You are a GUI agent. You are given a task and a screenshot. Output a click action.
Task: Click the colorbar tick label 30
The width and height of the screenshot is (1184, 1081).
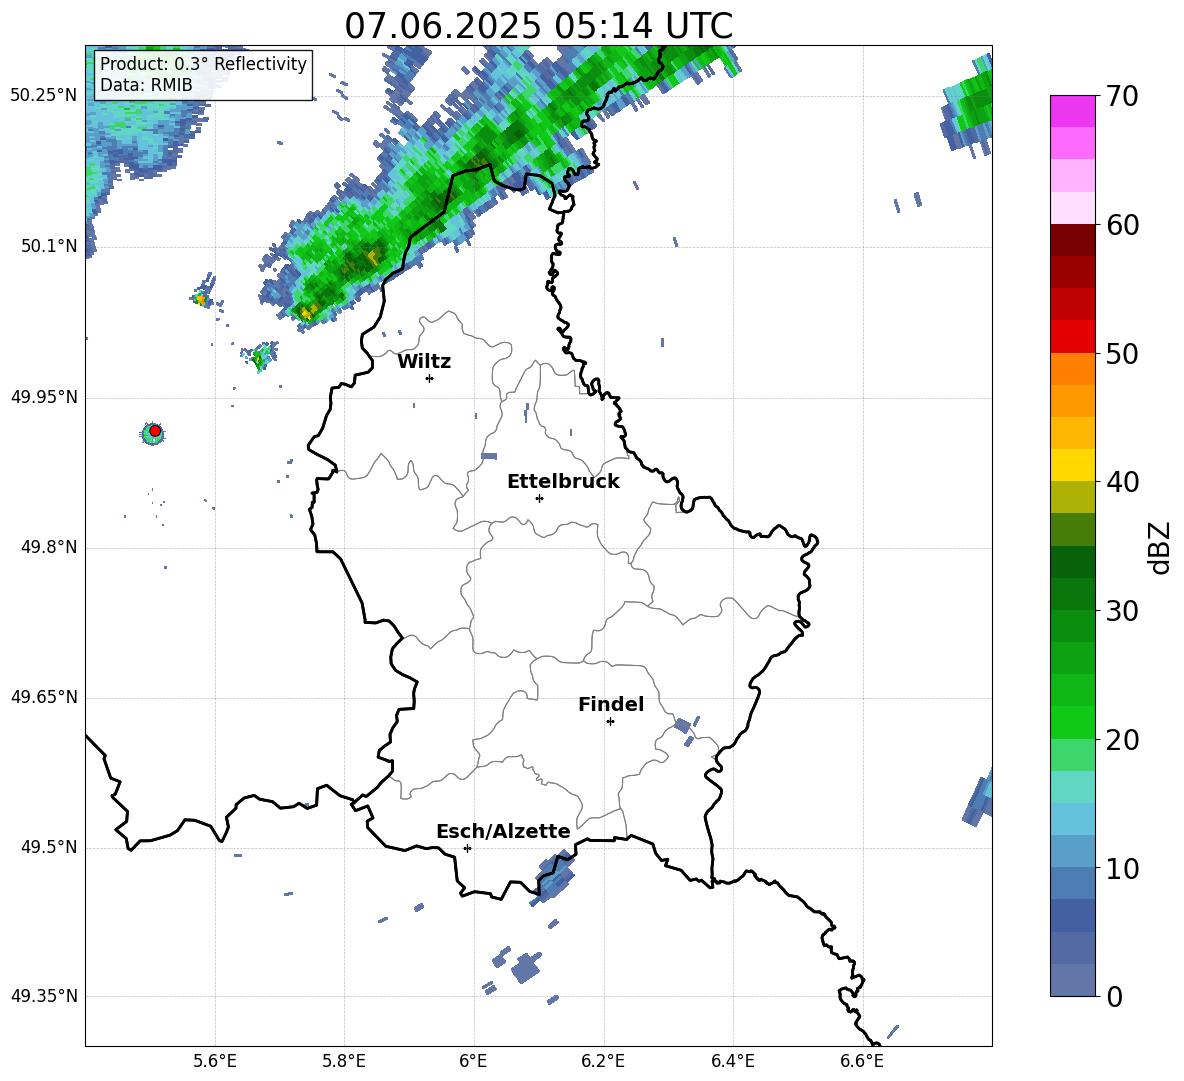(x=1122, y=611)
